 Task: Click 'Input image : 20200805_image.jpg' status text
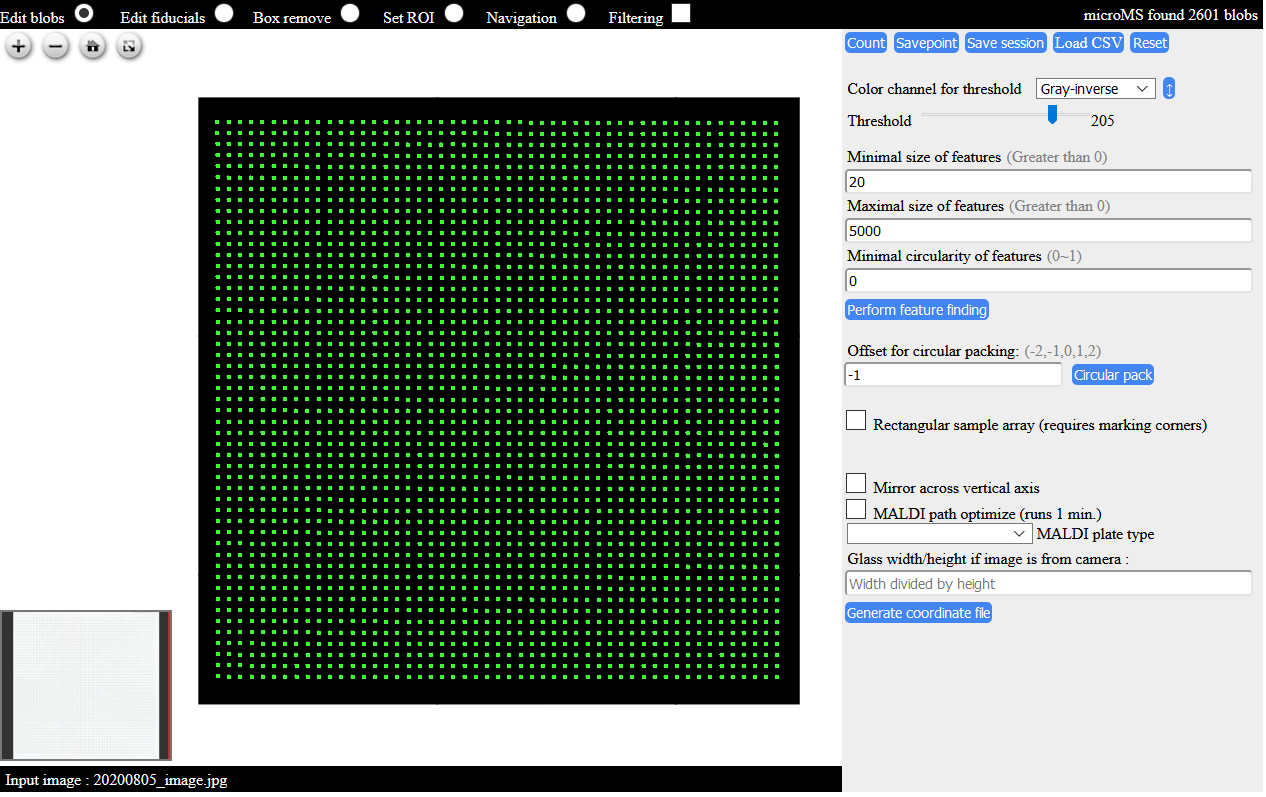[116, 780]
